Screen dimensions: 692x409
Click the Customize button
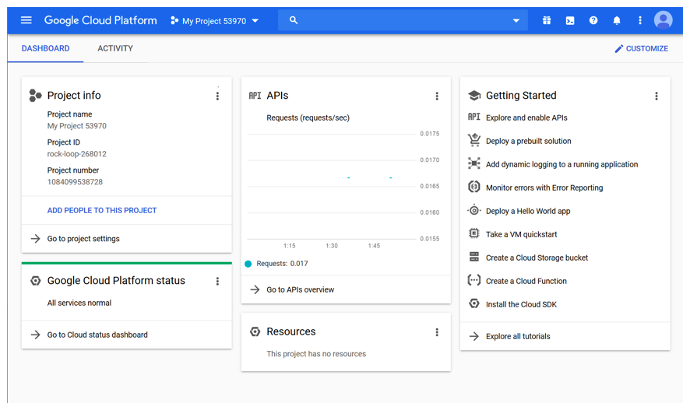pos(641,49)
